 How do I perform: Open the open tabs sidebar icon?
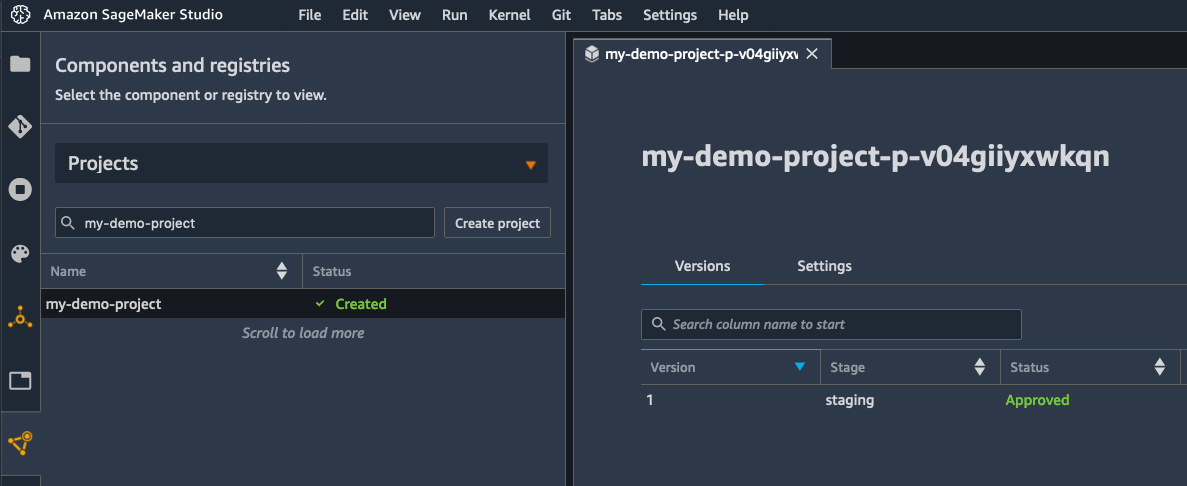coord(20,380)
